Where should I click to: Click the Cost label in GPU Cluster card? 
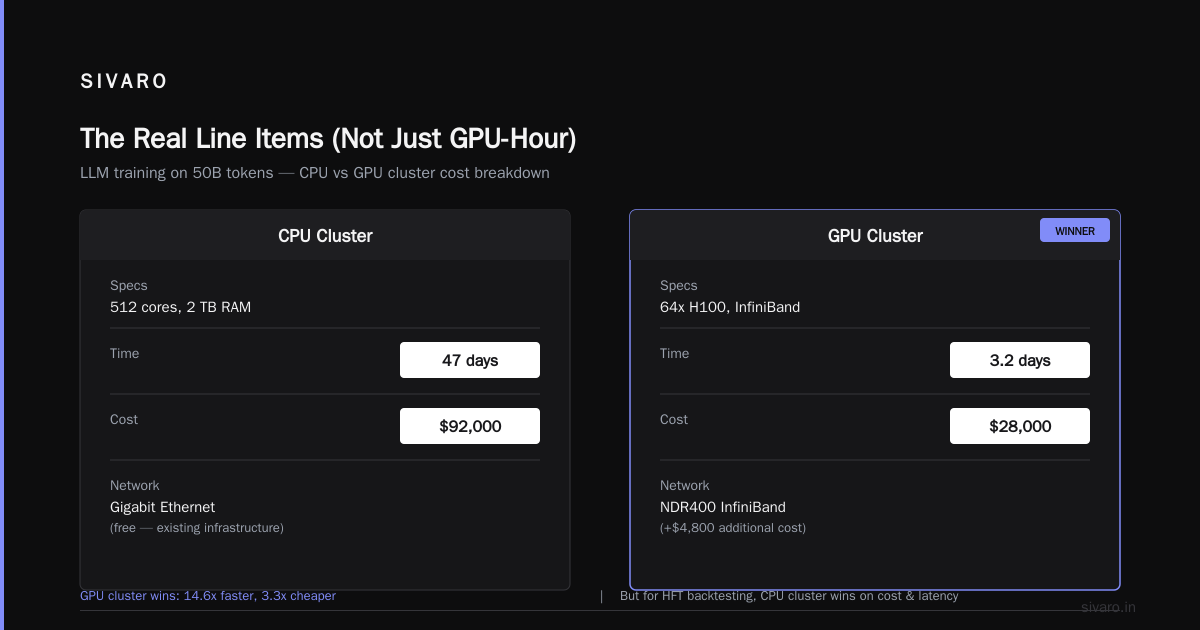(674, 419)
